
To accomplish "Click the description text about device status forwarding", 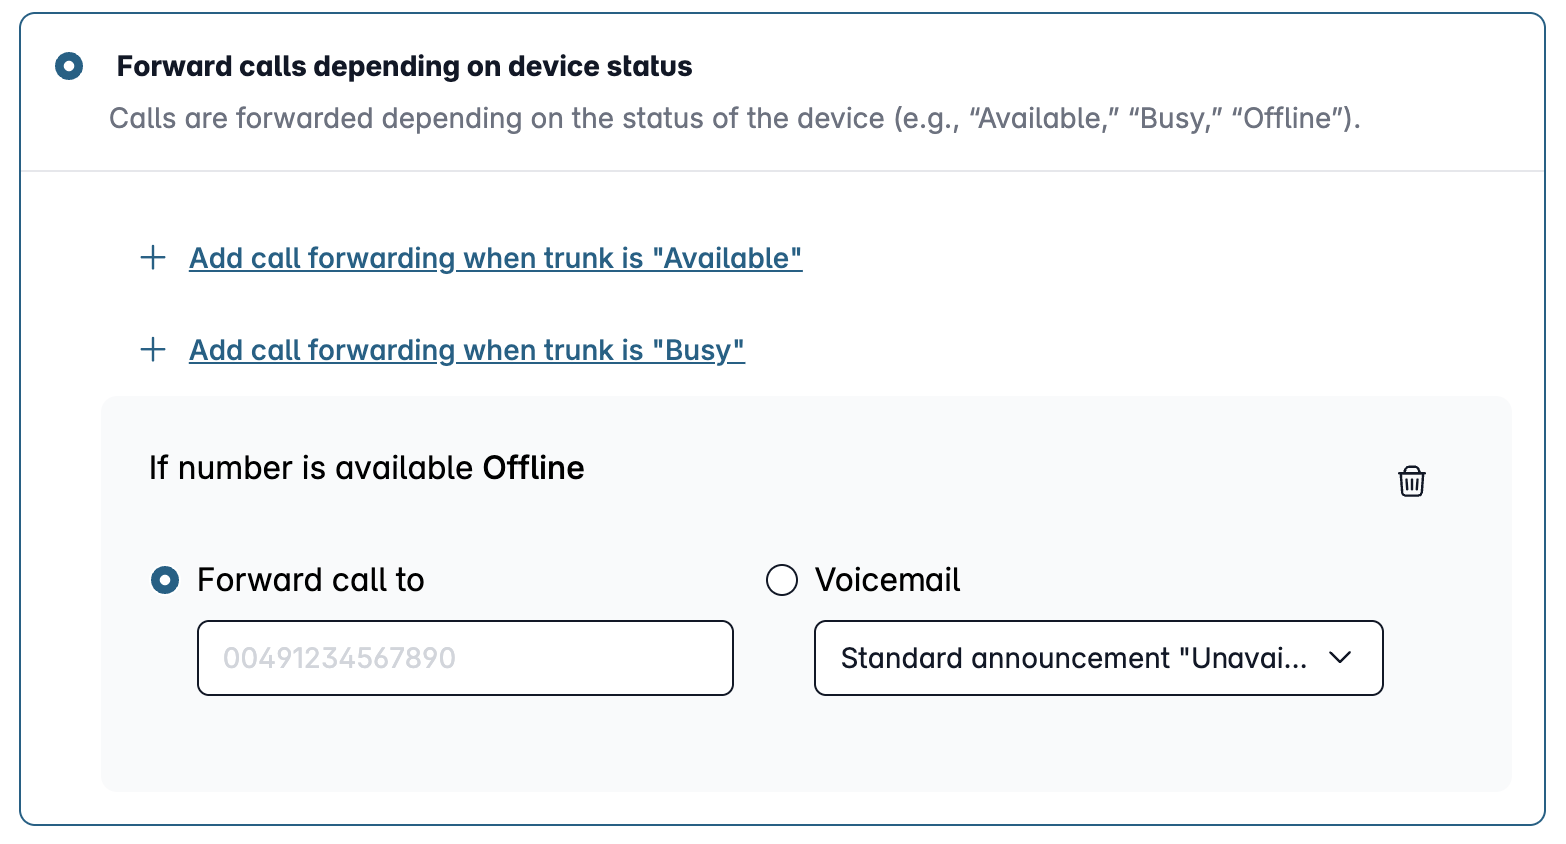I will (x=735, y=119).
